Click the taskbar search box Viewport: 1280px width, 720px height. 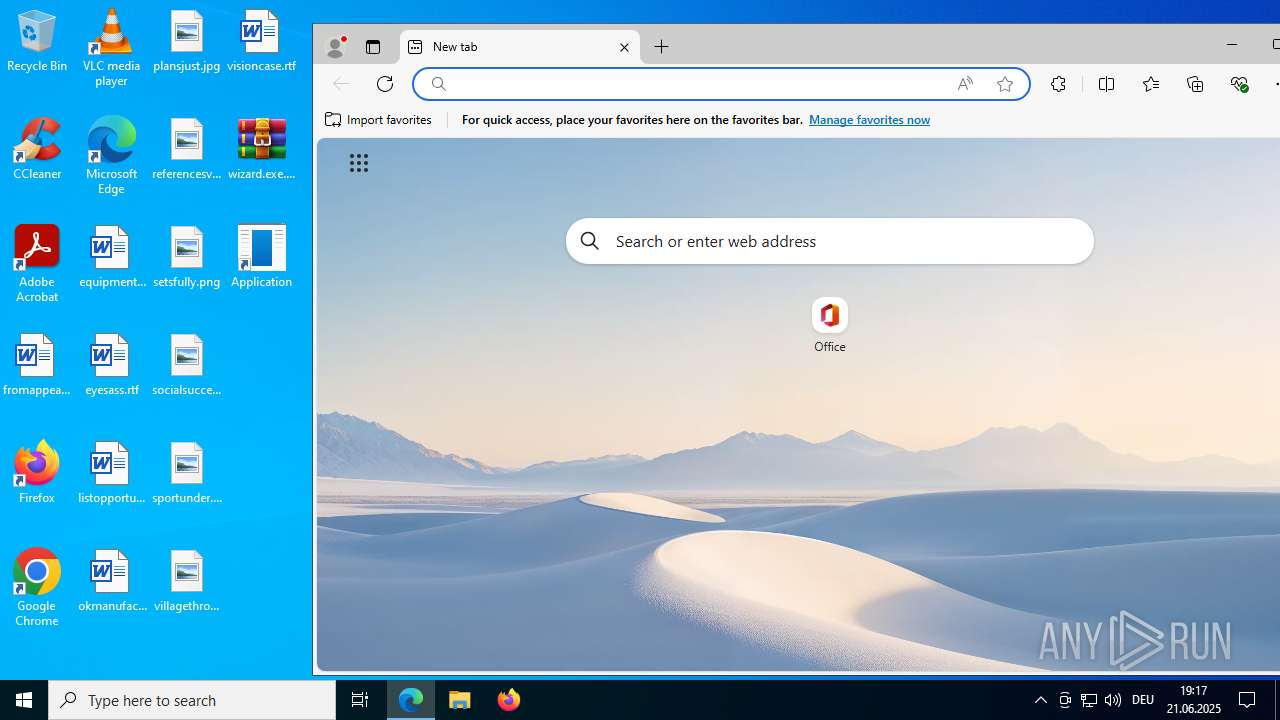click(192, 700)
